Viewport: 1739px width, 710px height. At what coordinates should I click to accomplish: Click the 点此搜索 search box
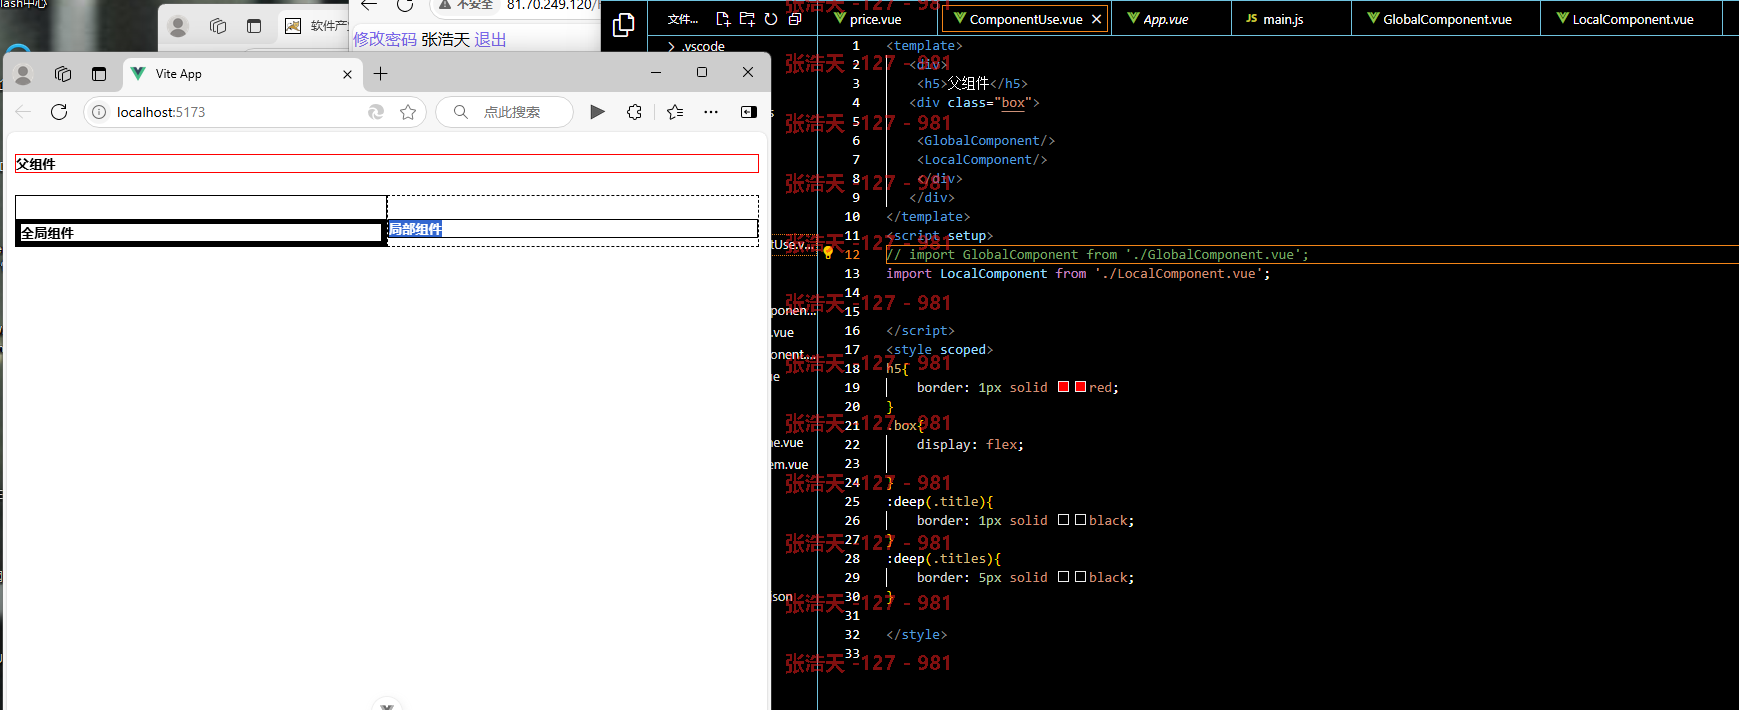pos(505,112)
